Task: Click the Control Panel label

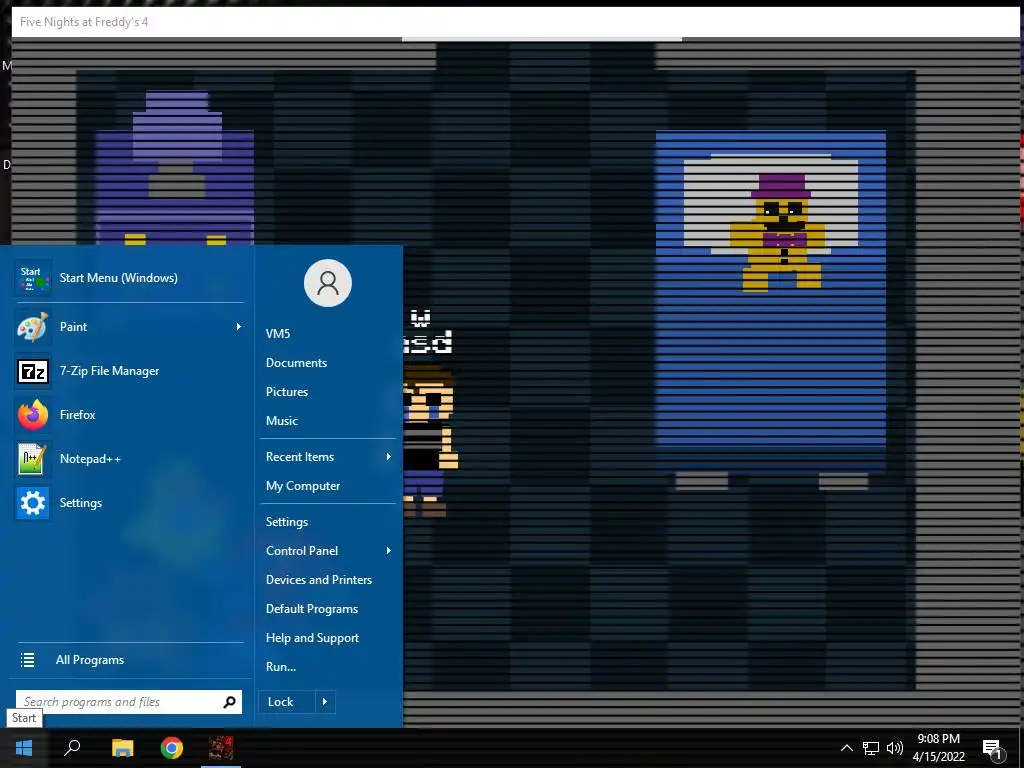Action: point(302,551)
